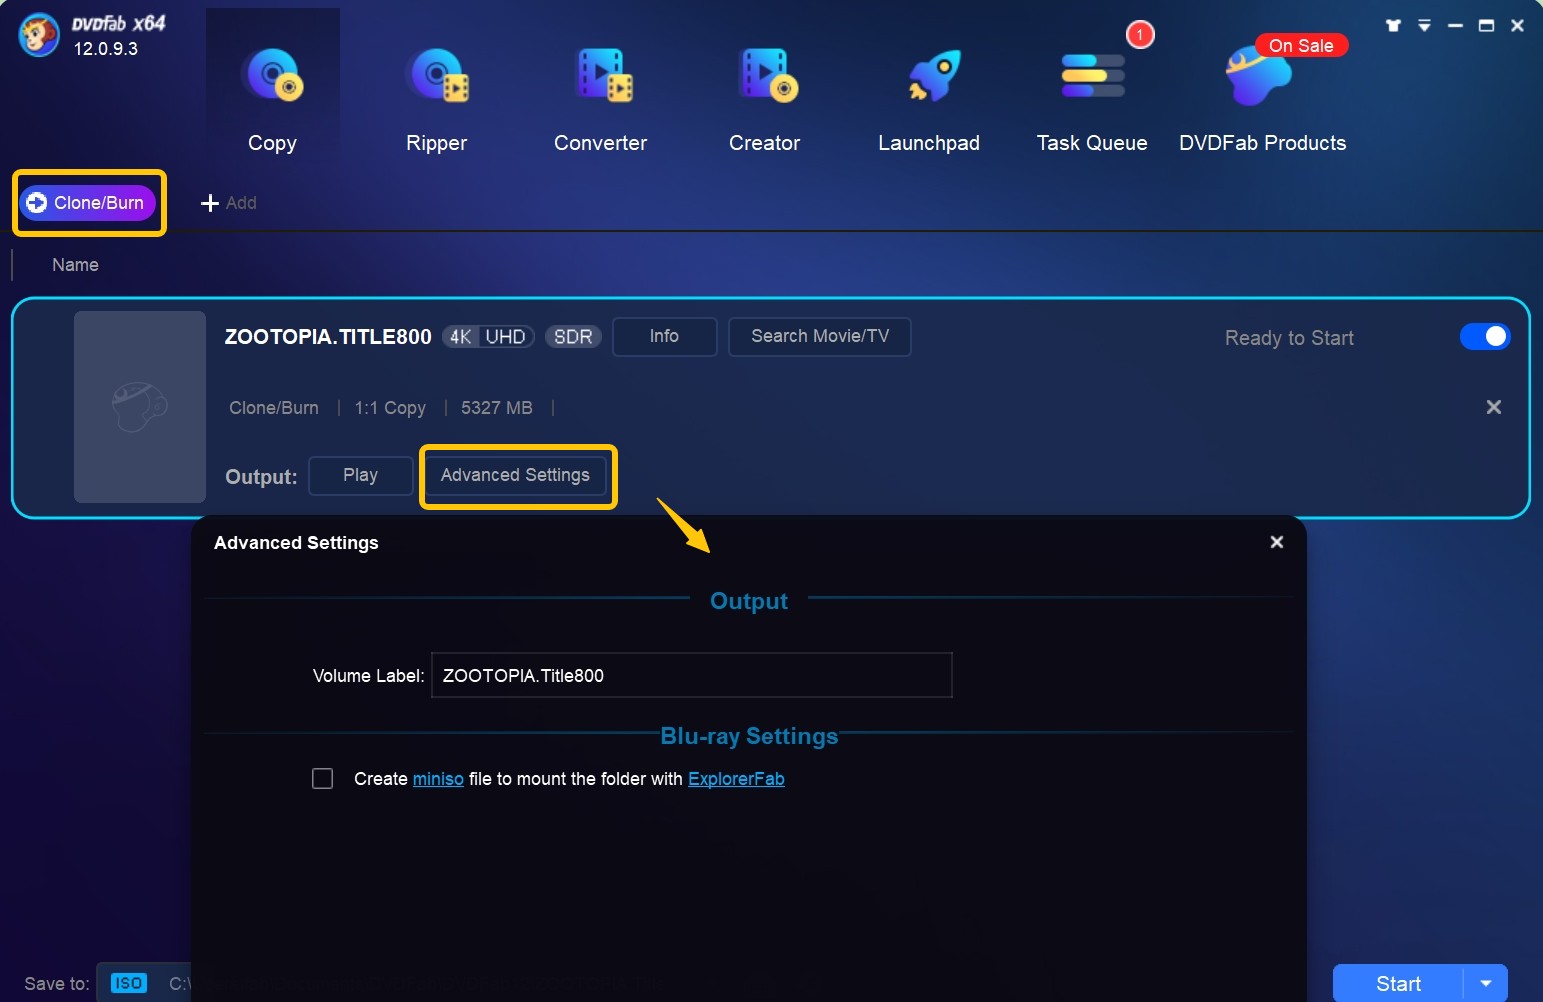Add a new source

click(x=229, y=203)
